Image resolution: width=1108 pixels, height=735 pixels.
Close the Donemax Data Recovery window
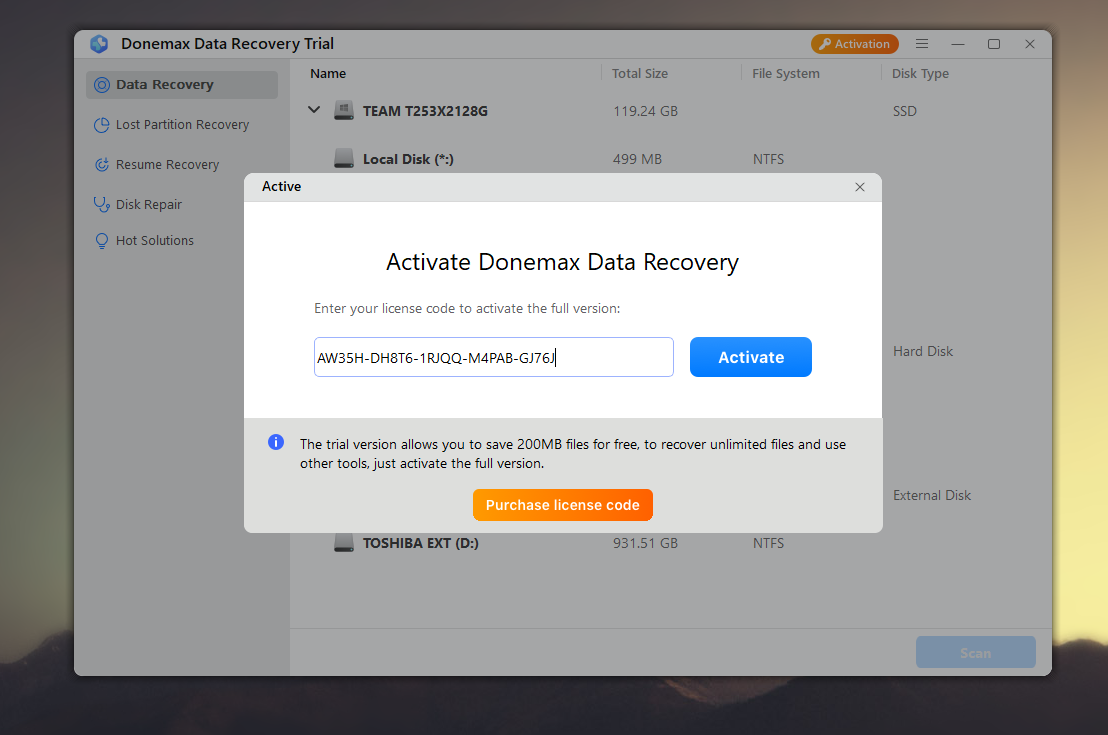1030,44
